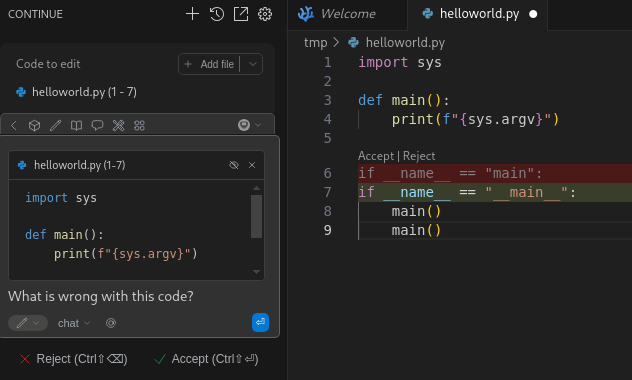Click the cube icon in Continue toolbar

point(34,126)
